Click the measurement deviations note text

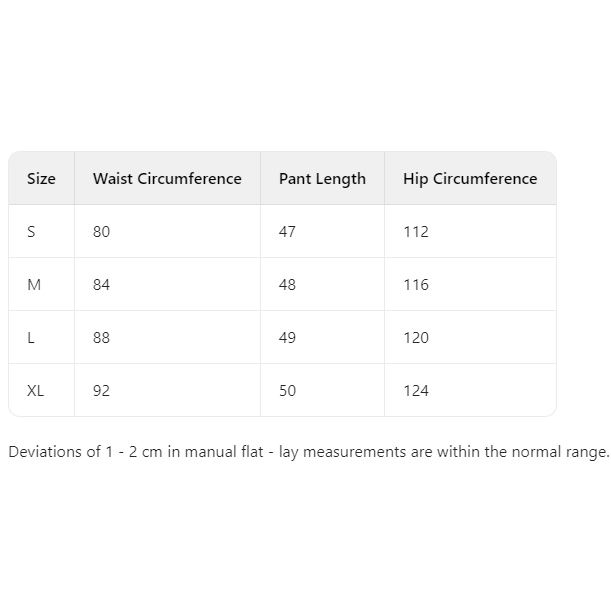[308, 452]
